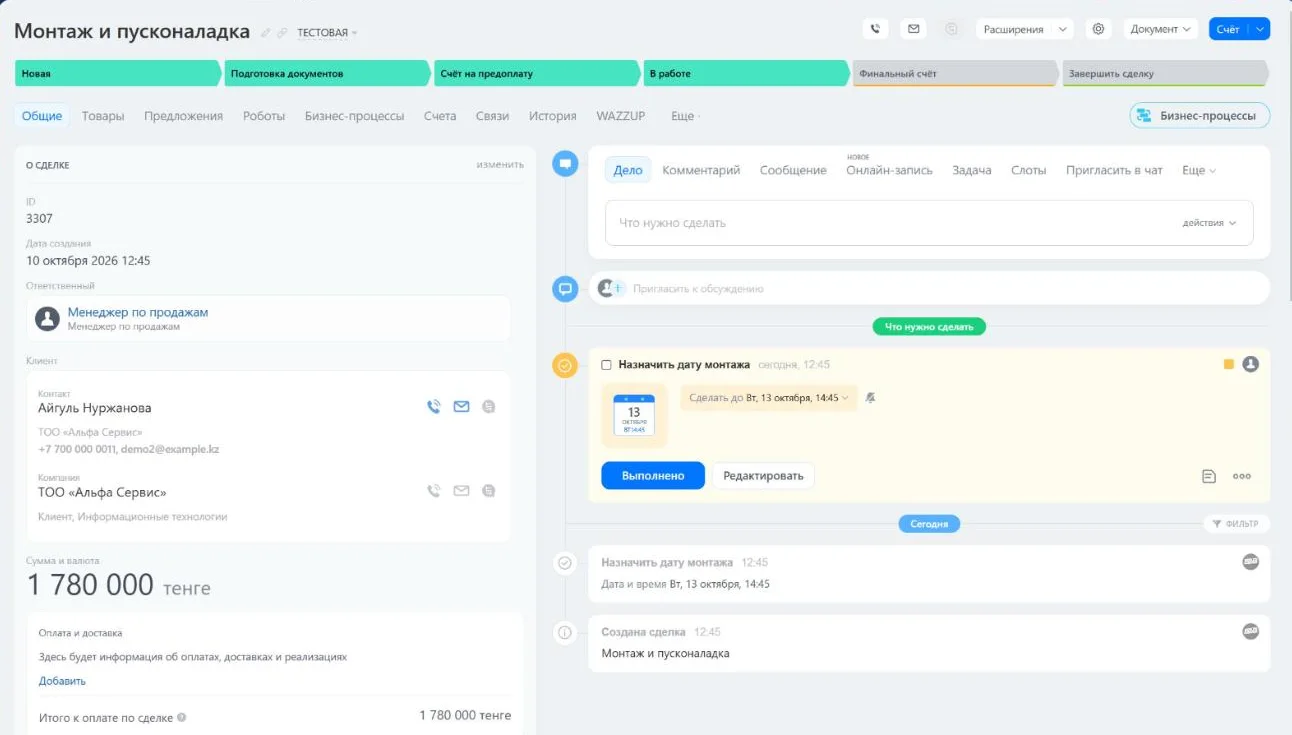Click the note icon on the activity card
Screen dimensions: 1292x735
click(1209, 476)
